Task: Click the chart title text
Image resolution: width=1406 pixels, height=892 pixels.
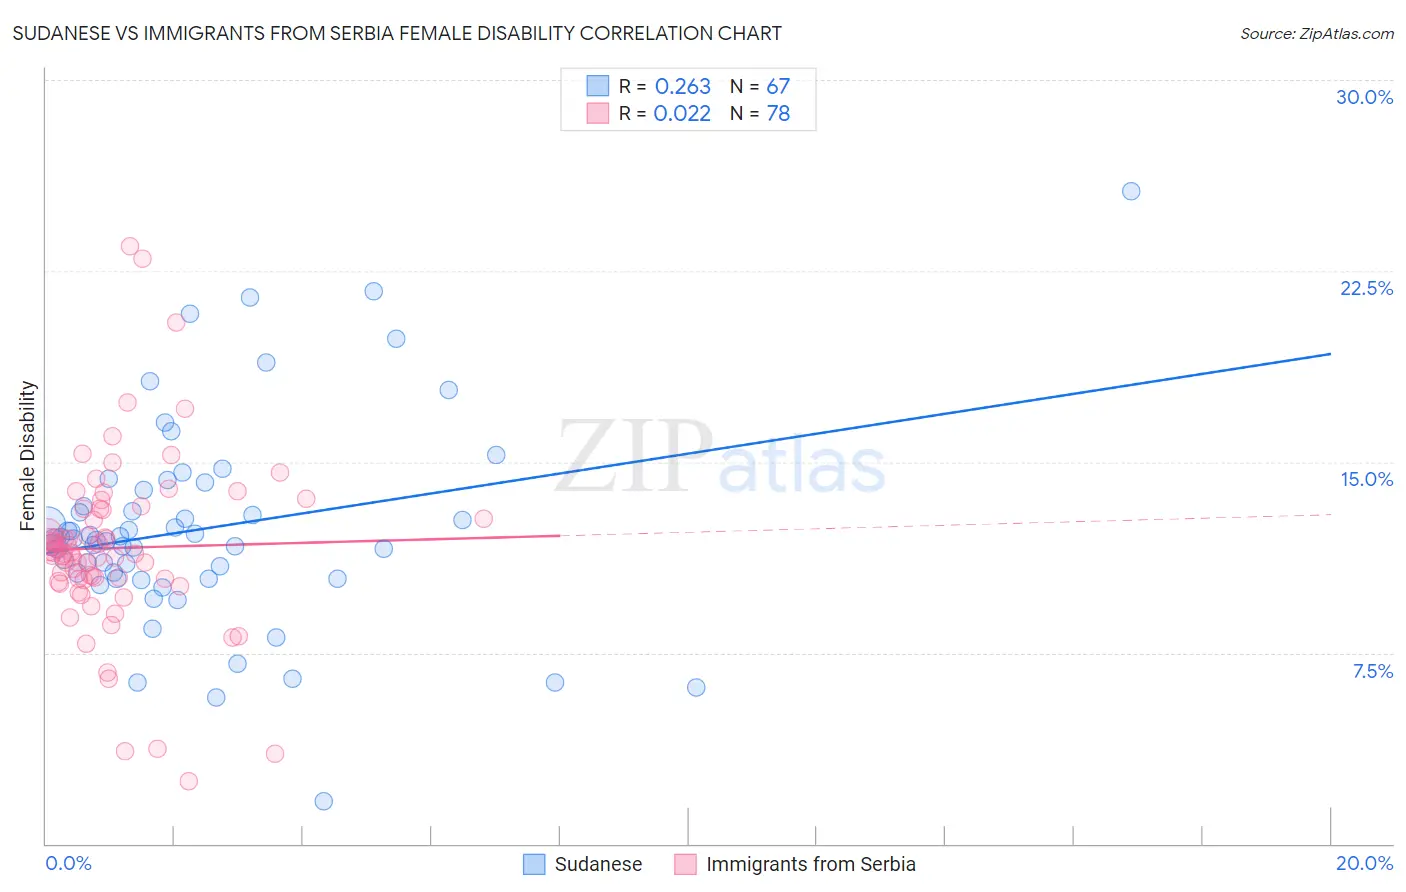Action: tap(397, 33)
